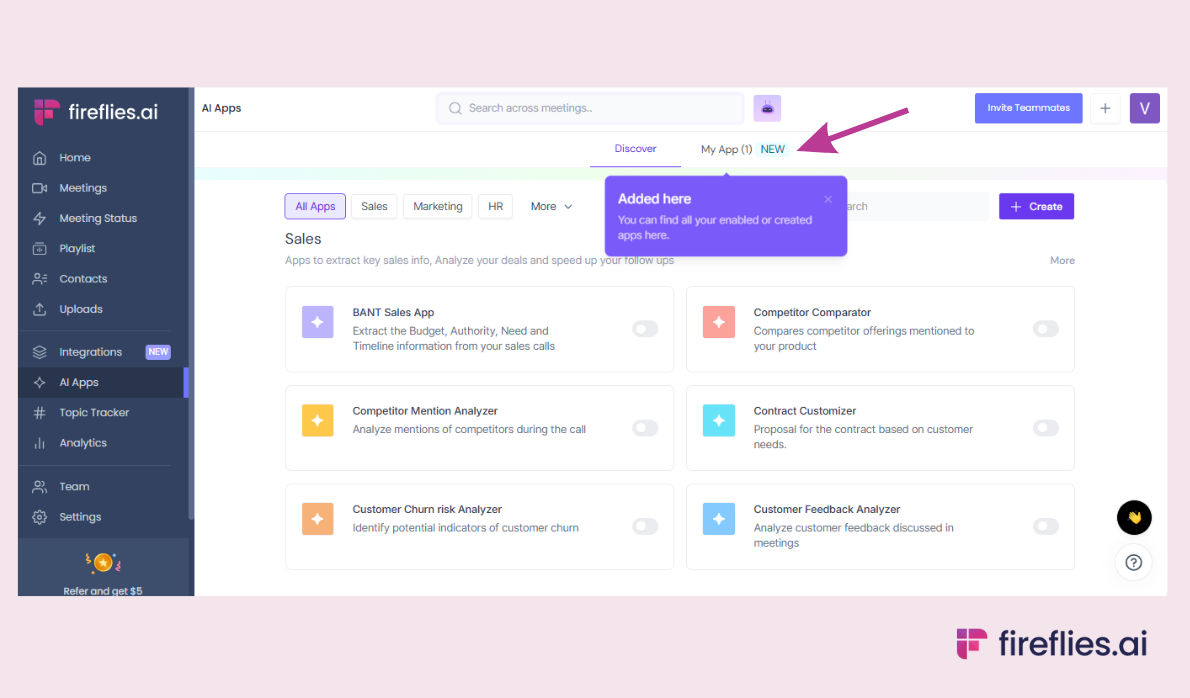Open the Playlist icon in sidebar

tap(40, 248)
